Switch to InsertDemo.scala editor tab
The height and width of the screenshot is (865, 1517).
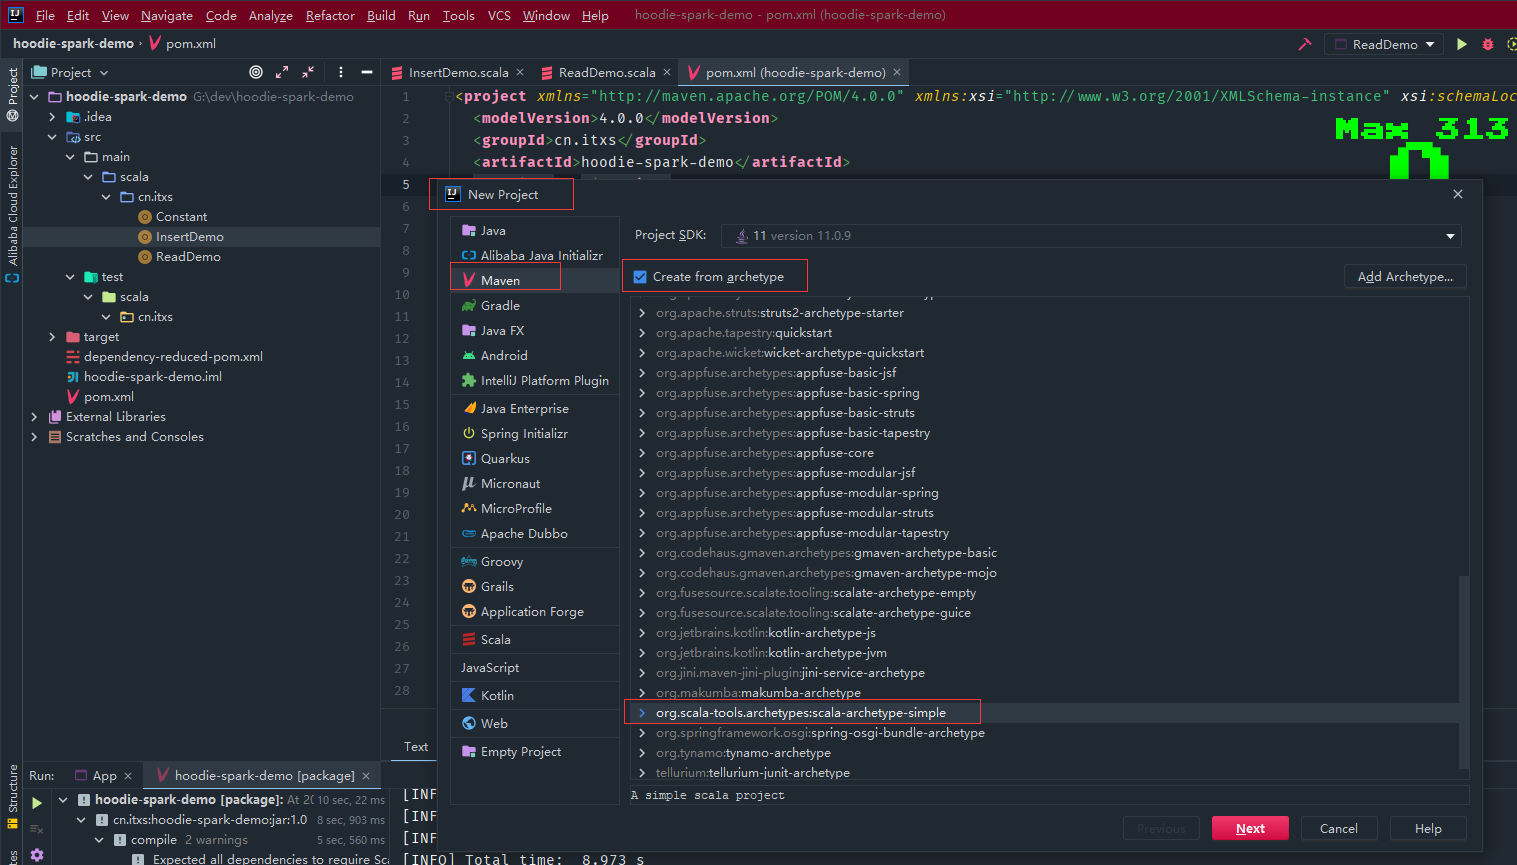458,72
